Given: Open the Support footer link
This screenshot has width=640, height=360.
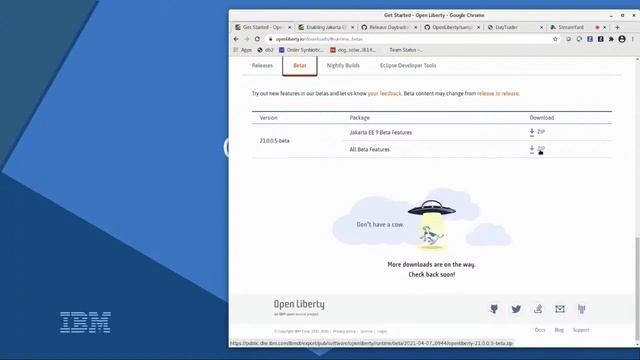Looking at the screenshot, I should point(581,330).
